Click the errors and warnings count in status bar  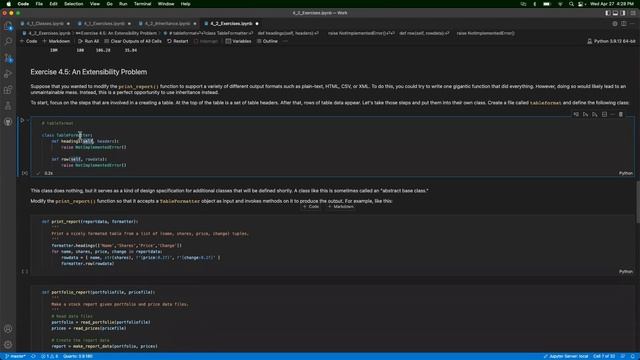point(49,356)
